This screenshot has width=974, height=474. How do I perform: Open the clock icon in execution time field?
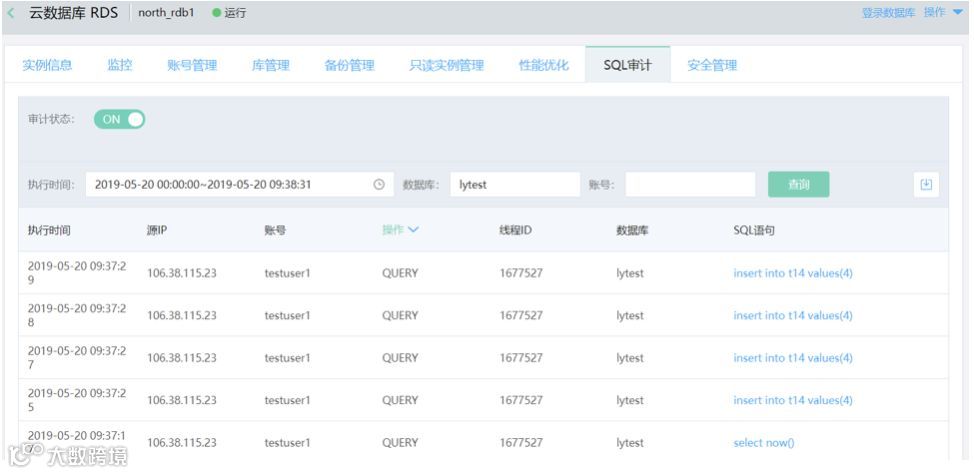point(379,185)
